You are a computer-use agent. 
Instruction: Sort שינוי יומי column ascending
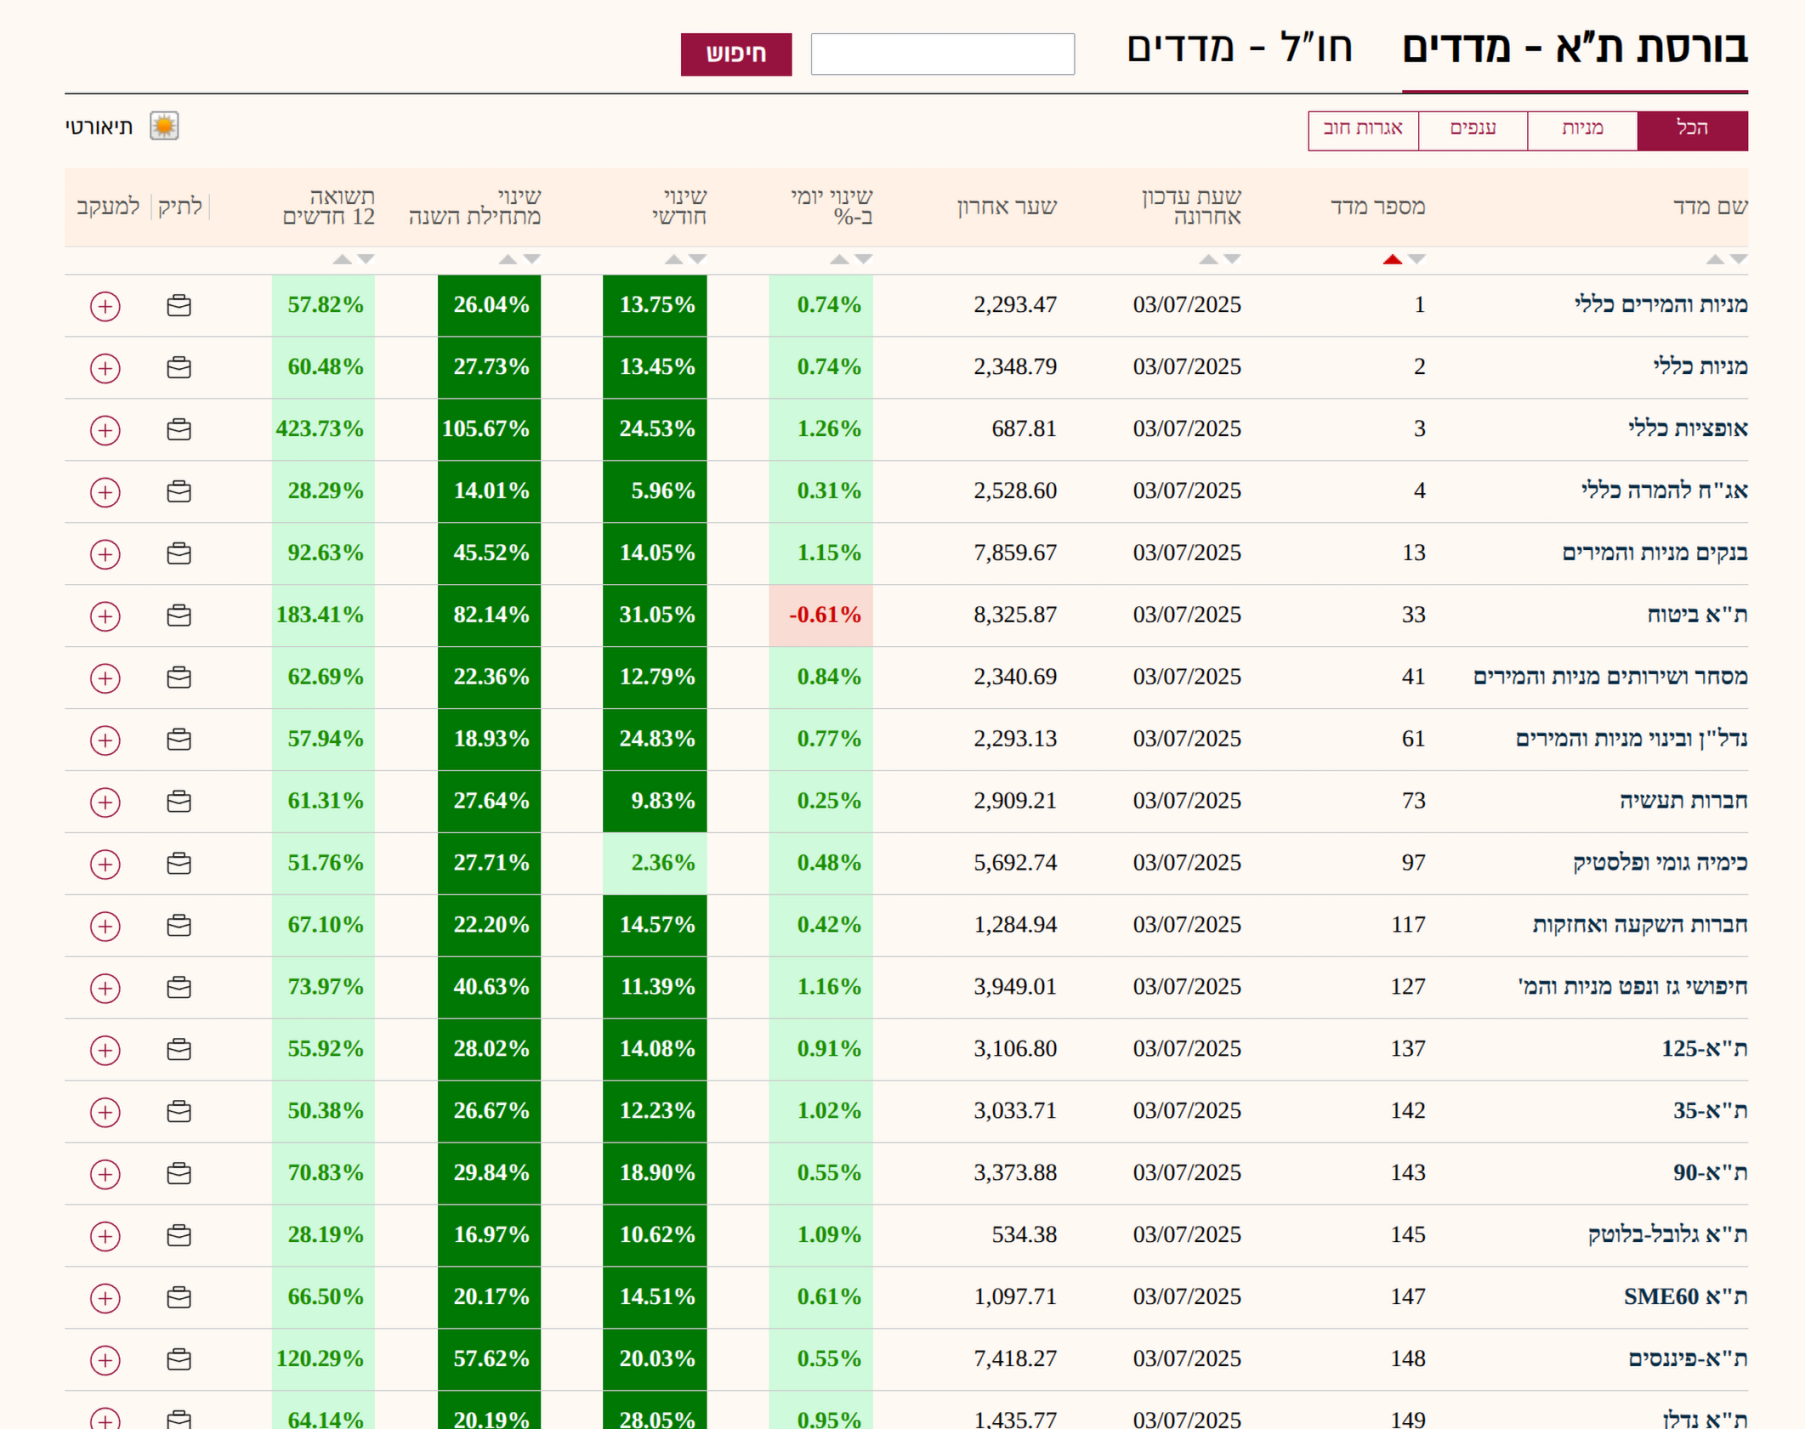(840, 259)
